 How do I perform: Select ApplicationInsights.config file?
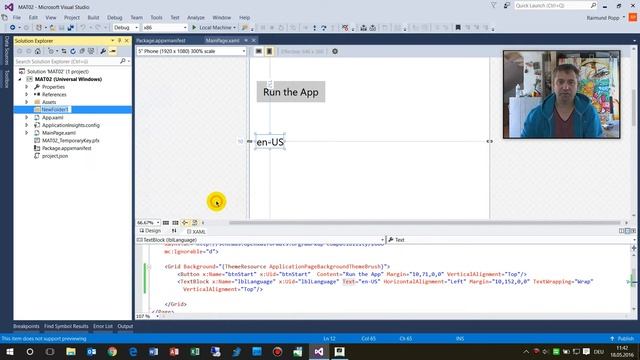click(71, 125)
